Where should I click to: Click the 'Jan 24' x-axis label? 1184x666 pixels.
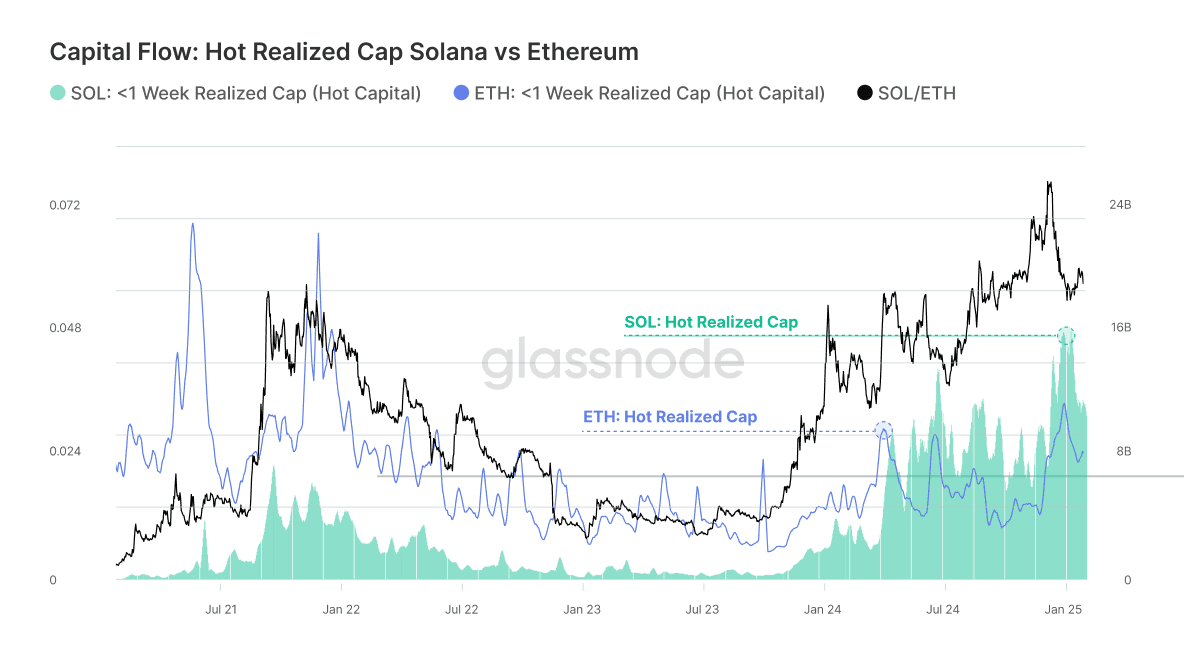(822, 608)
